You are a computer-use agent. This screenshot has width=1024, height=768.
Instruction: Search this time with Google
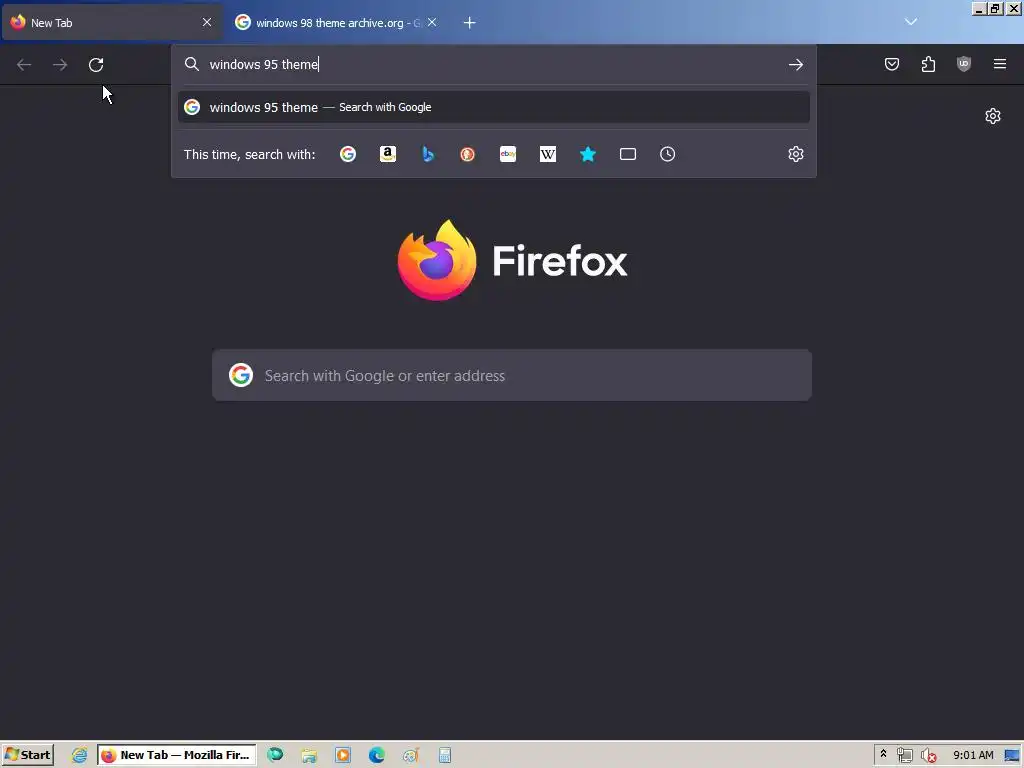coord(348,154)
